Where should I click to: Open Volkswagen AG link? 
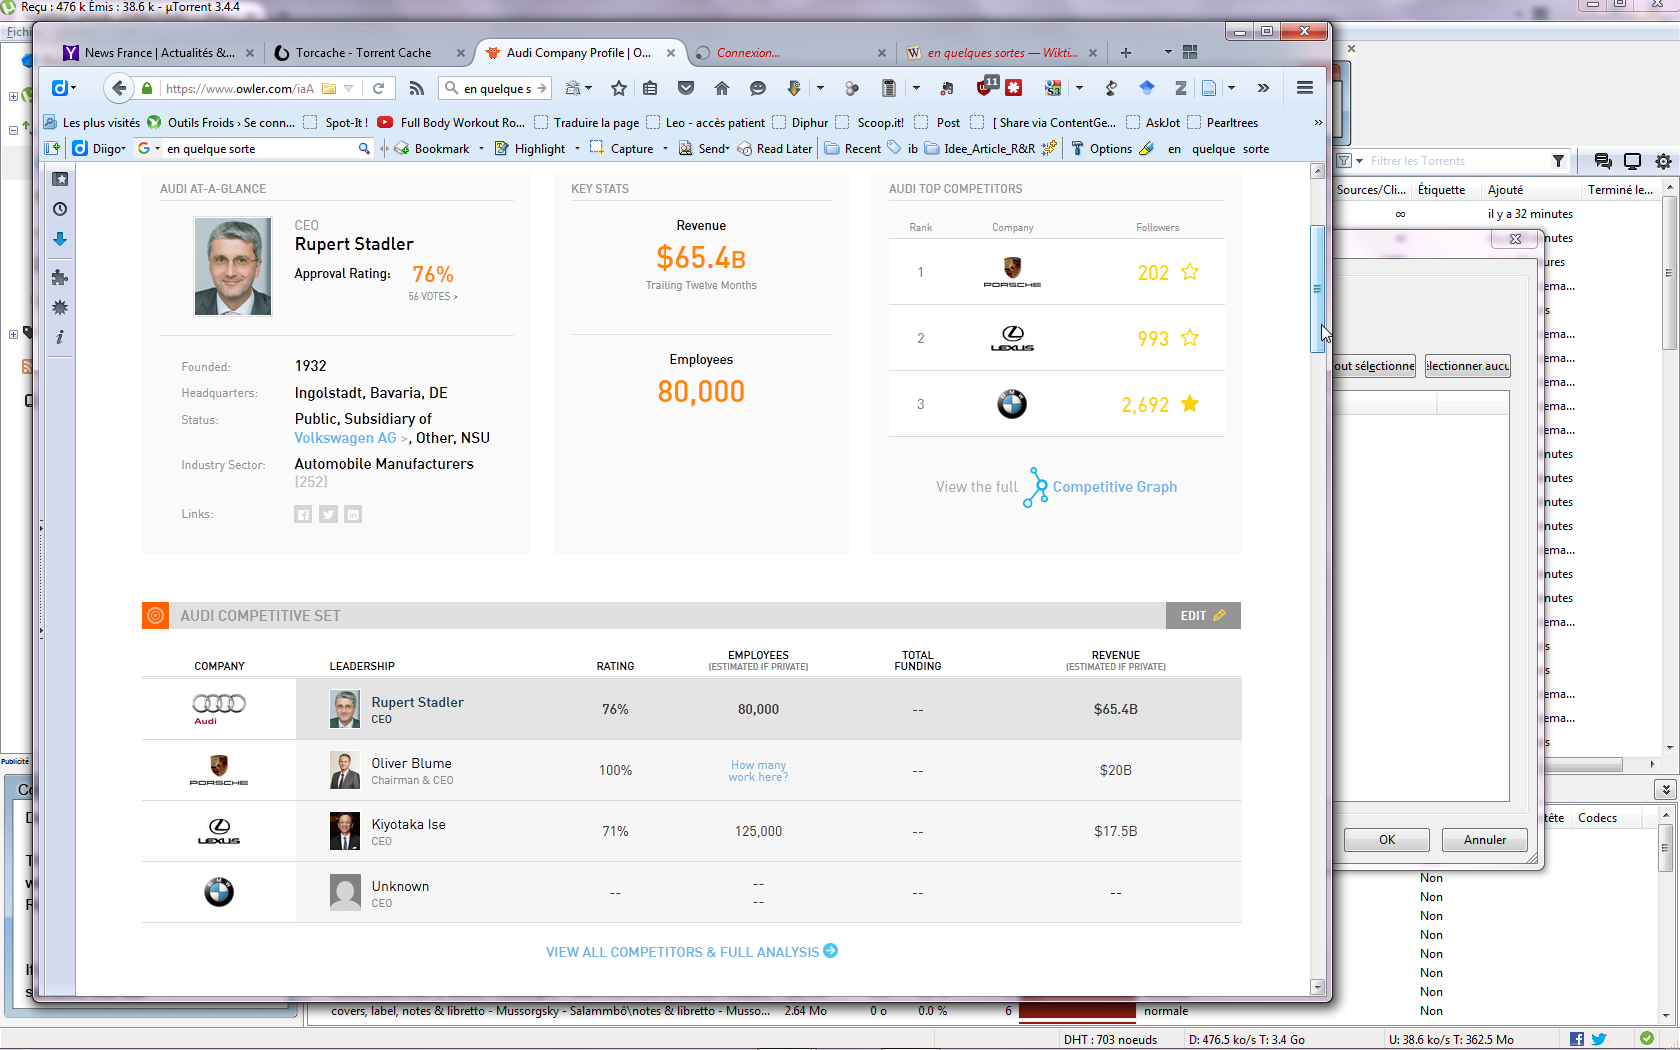[345, 438]
